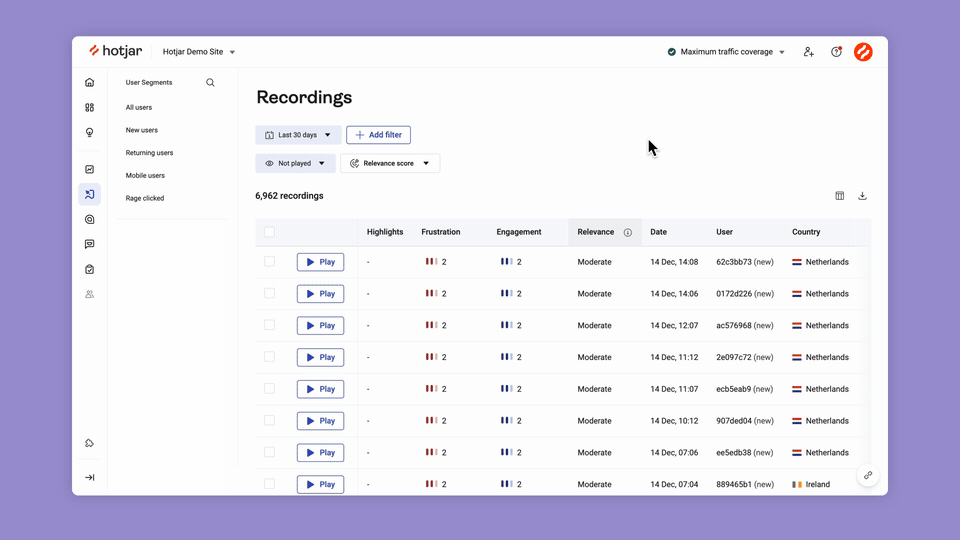Screen dimensions: 960x540
Task: Click the Relevance column info icon
Action: (628, 232)
